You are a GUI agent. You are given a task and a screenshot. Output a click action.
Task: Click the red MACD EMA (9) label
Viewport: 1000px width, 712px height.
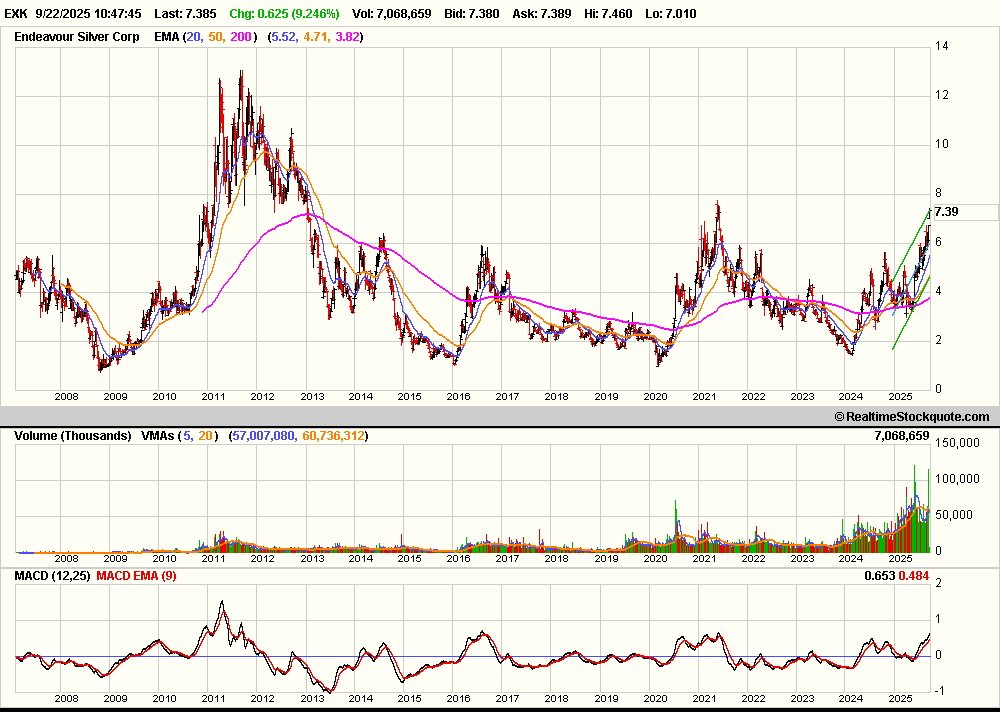136,575
